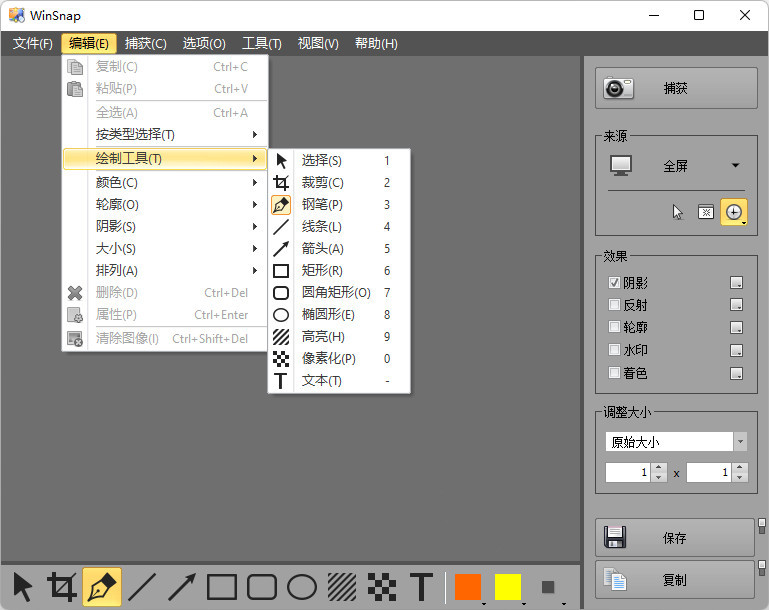
Task: Choose 钢笔(P) from drawing tools submenu
Action: pyautogui.click(x=339, y=204)
